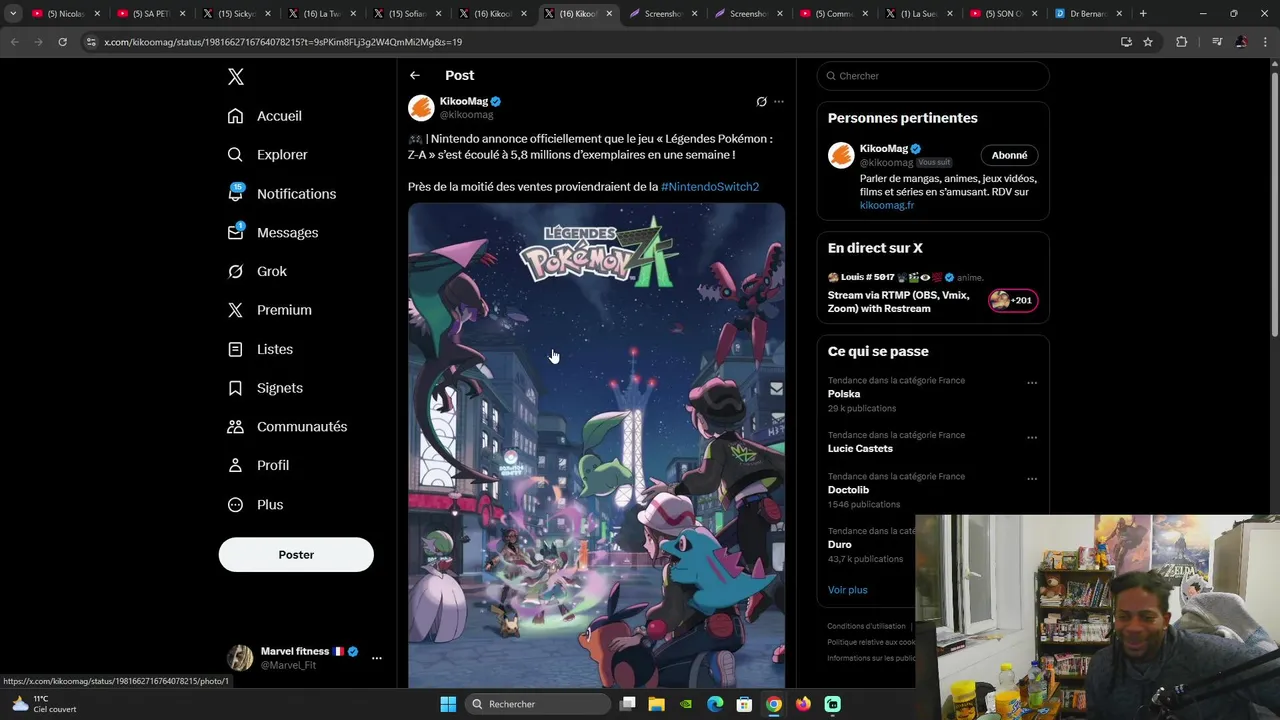The height and width of the screenshot is (720, 1280).
Task: Open the Chrome three-dot menu
Action: (x=1266, y=42)
